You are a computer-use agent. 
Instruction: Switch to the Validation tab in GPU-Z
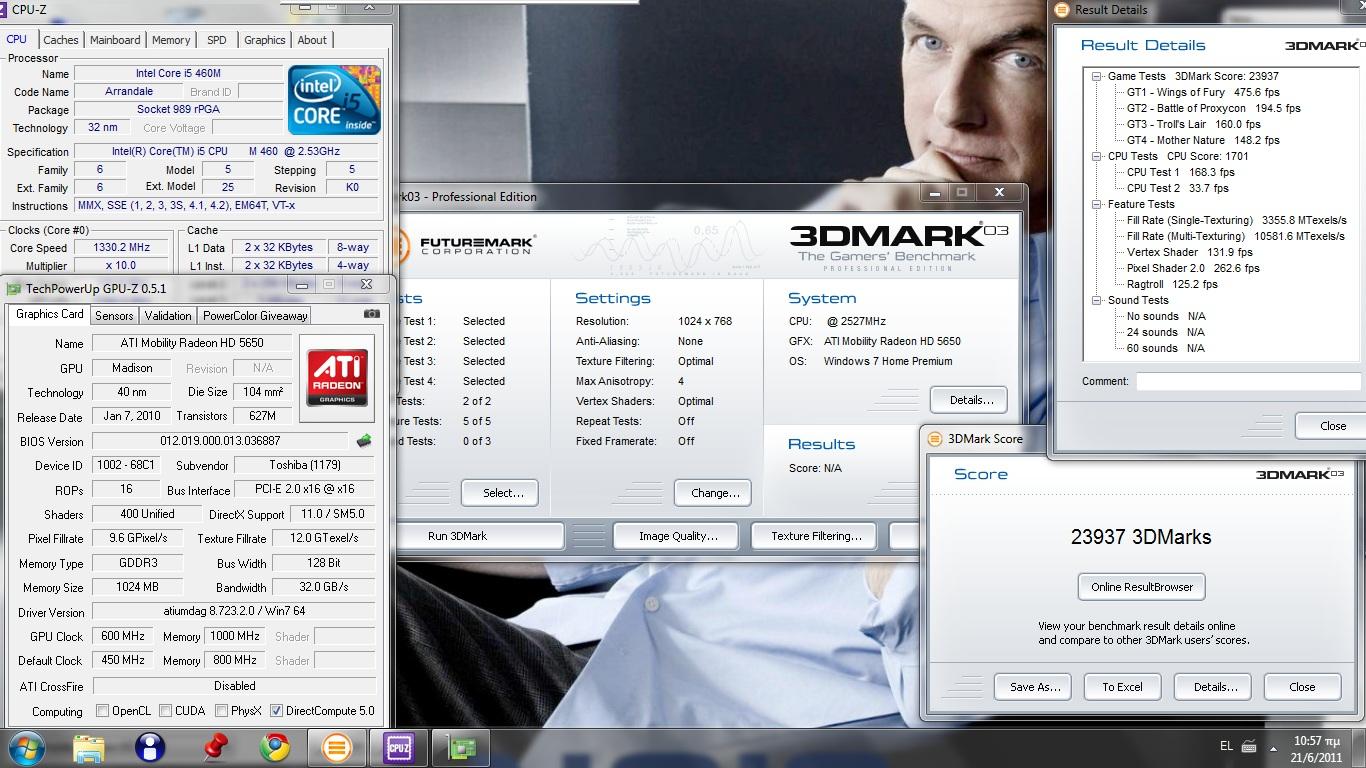tap(168, 315)
